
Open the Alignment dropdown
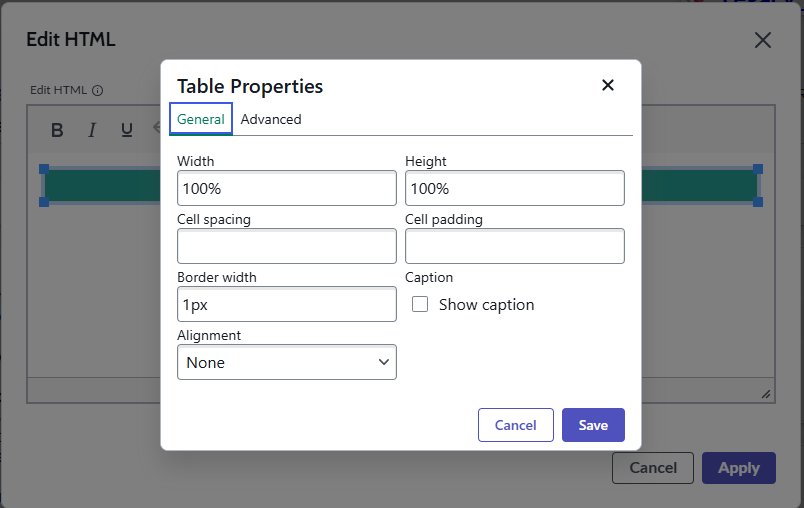287,362
